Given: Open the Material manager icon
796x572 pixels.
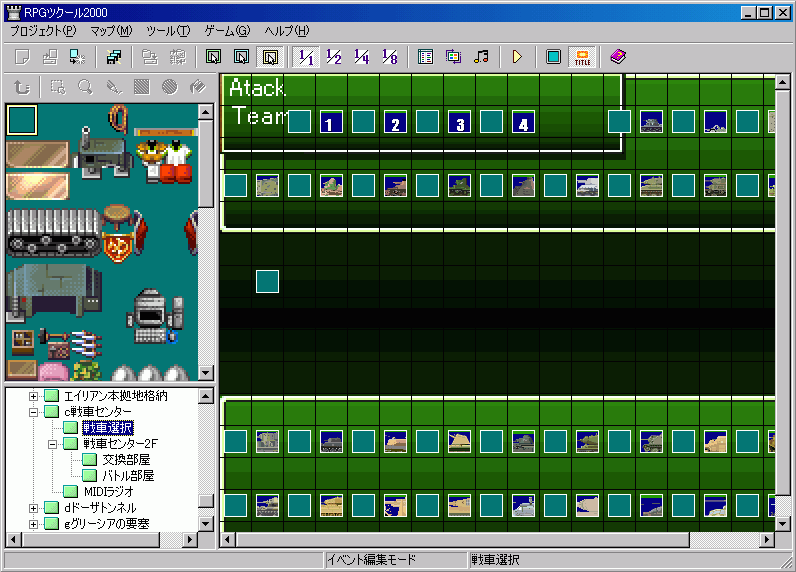Looking at the screenshot, I should click(x=453, y=56).
